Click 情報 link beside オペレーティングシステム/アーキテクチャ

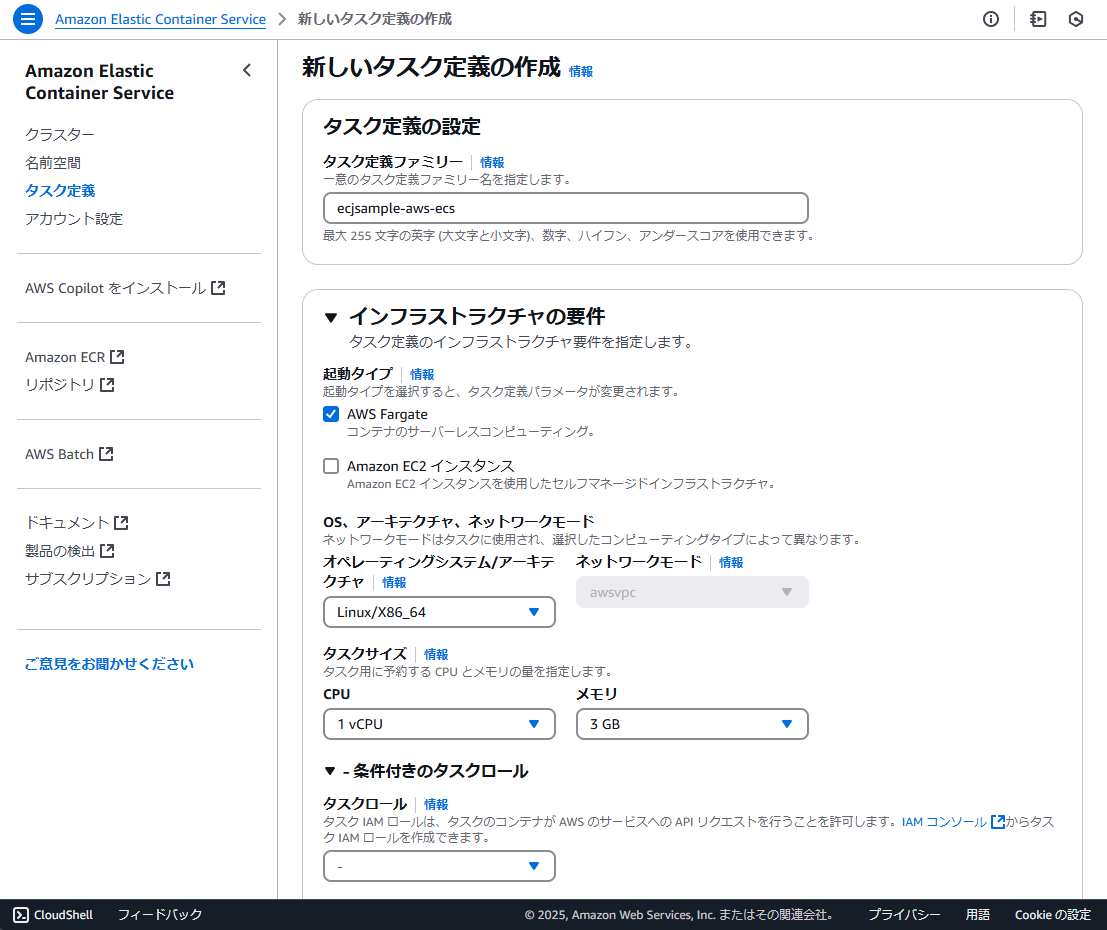point(394,582)
